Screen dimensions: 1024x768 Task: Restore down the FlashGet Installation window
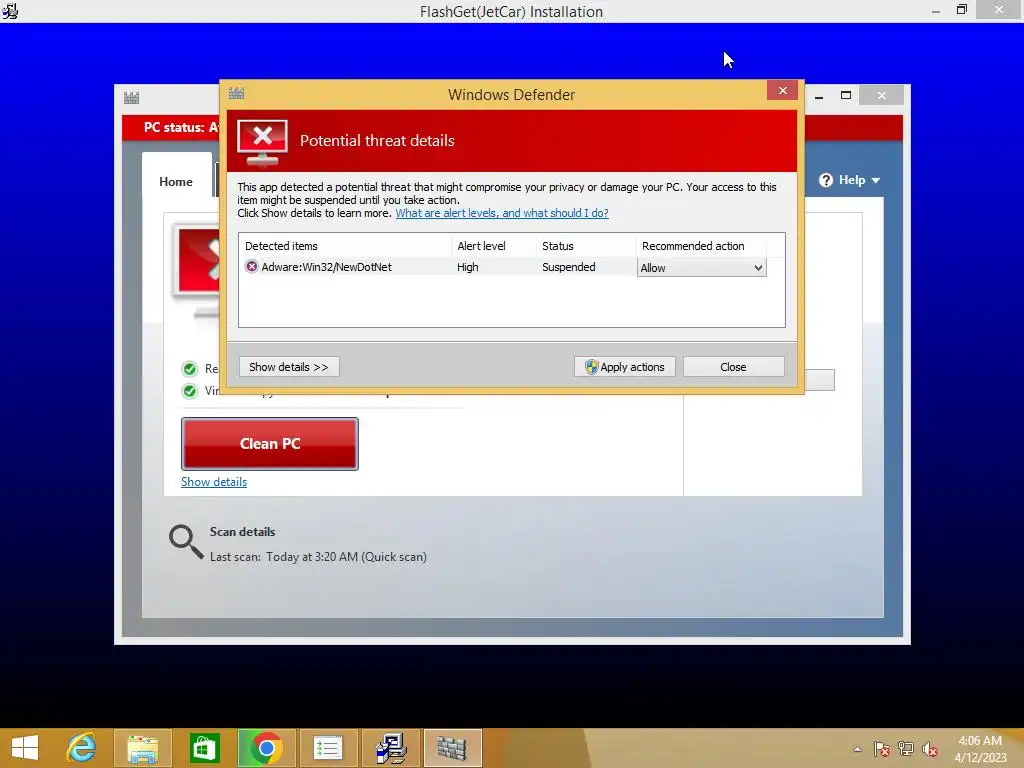pyautogui.click(x=961, y=9)
